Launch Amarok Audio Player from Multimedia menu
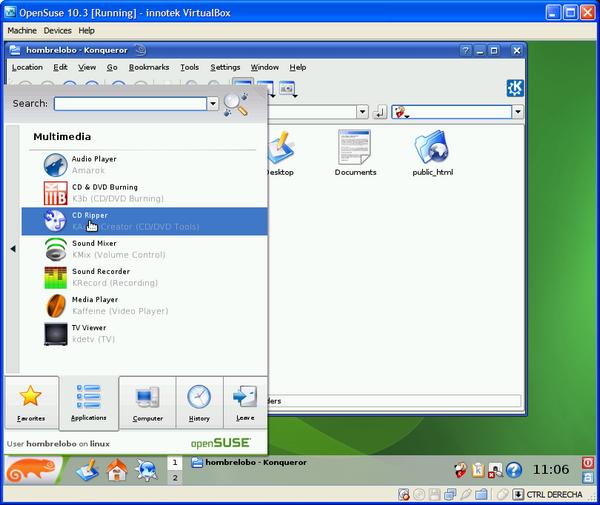The image size is (600, 505). point(144,165)
